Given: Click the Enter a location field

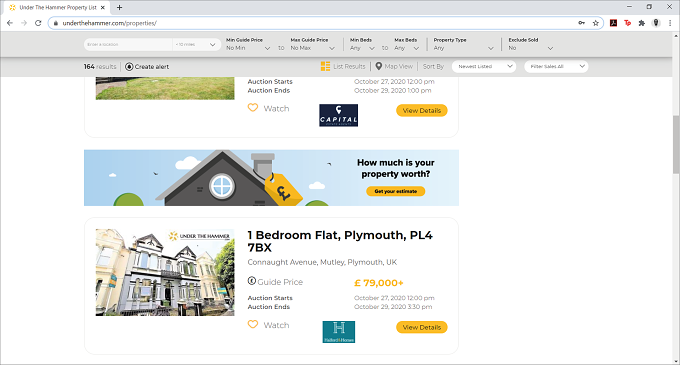Looking at the screenshot, I should [128, 44].
